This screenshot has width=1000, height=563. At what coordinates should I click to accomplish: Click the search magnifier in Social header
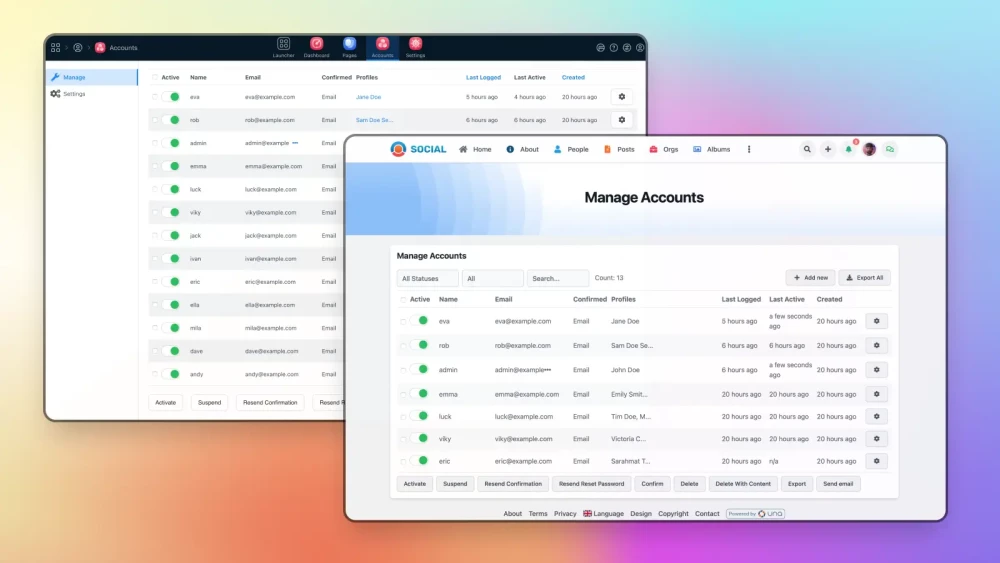point(807,149)
